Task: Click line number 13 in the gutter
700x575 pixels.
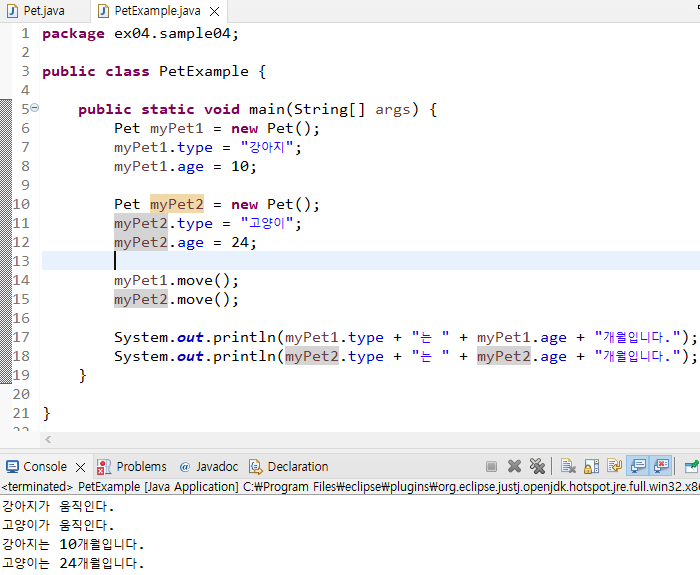Action: [x=21, y=261]
